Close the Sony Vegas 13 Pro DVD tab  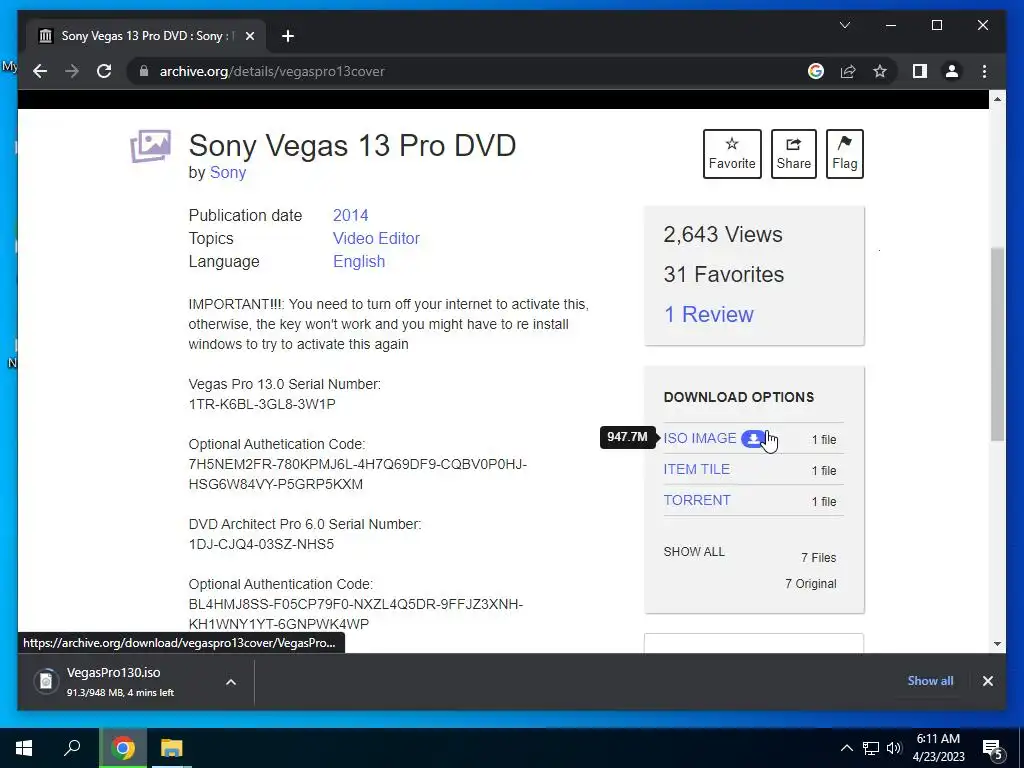point(249,36)
